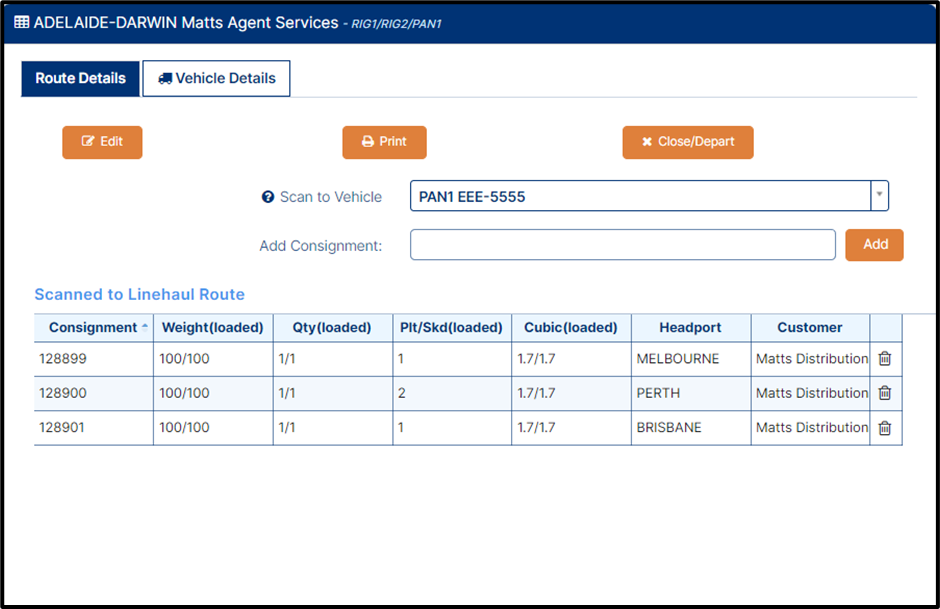The image size is (940, 609).
Task: Click the Customer column header
Action: [x=809, y=327]
